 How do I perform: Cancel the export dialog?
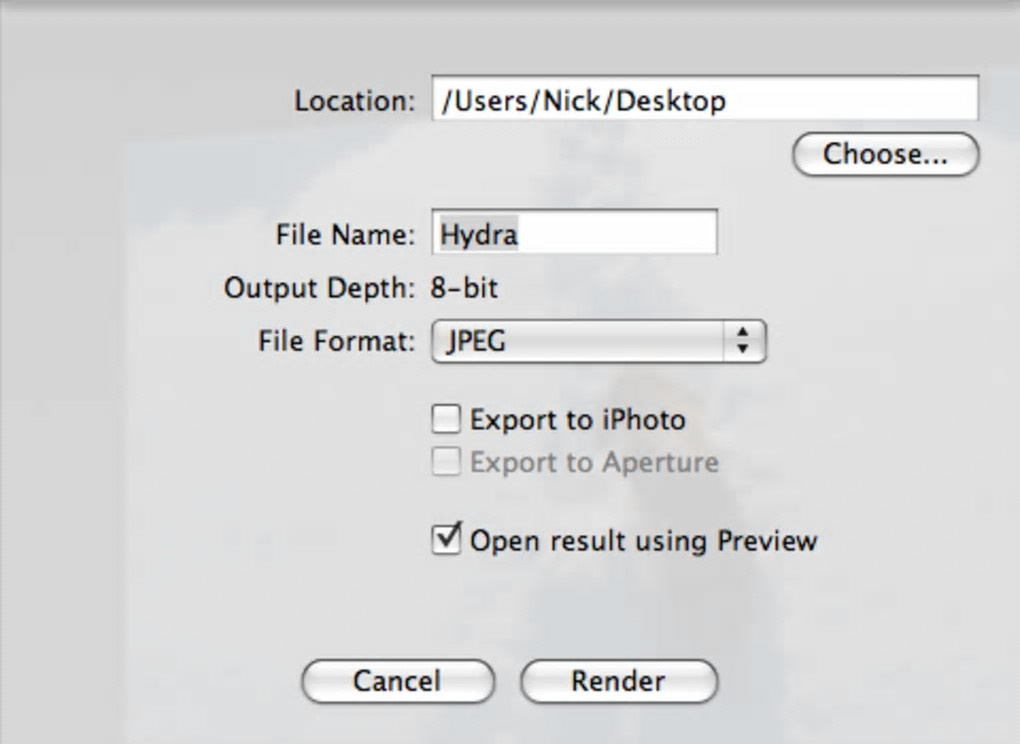(397, 681)
